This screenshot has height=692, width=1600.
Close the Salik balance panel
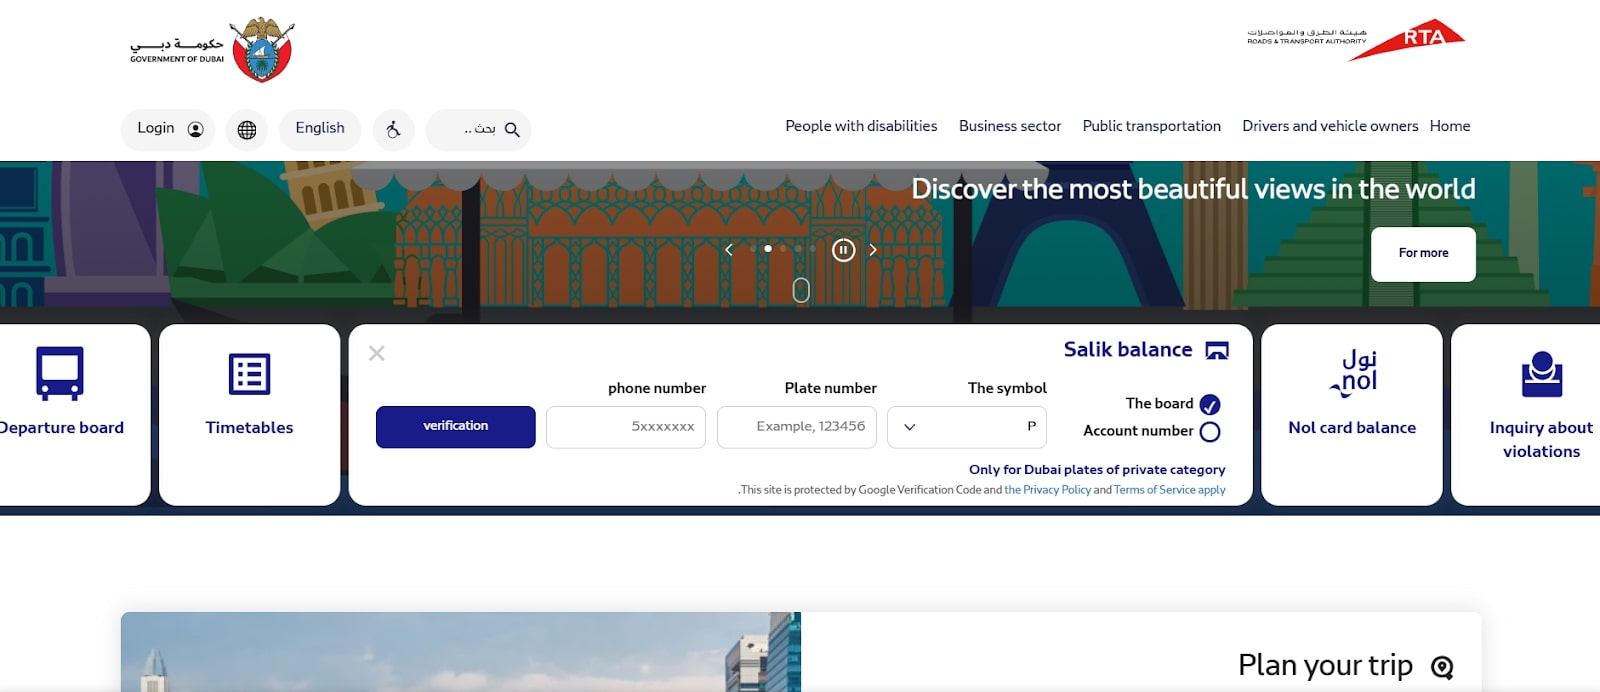pyautogui.click(x=377, y=353)
